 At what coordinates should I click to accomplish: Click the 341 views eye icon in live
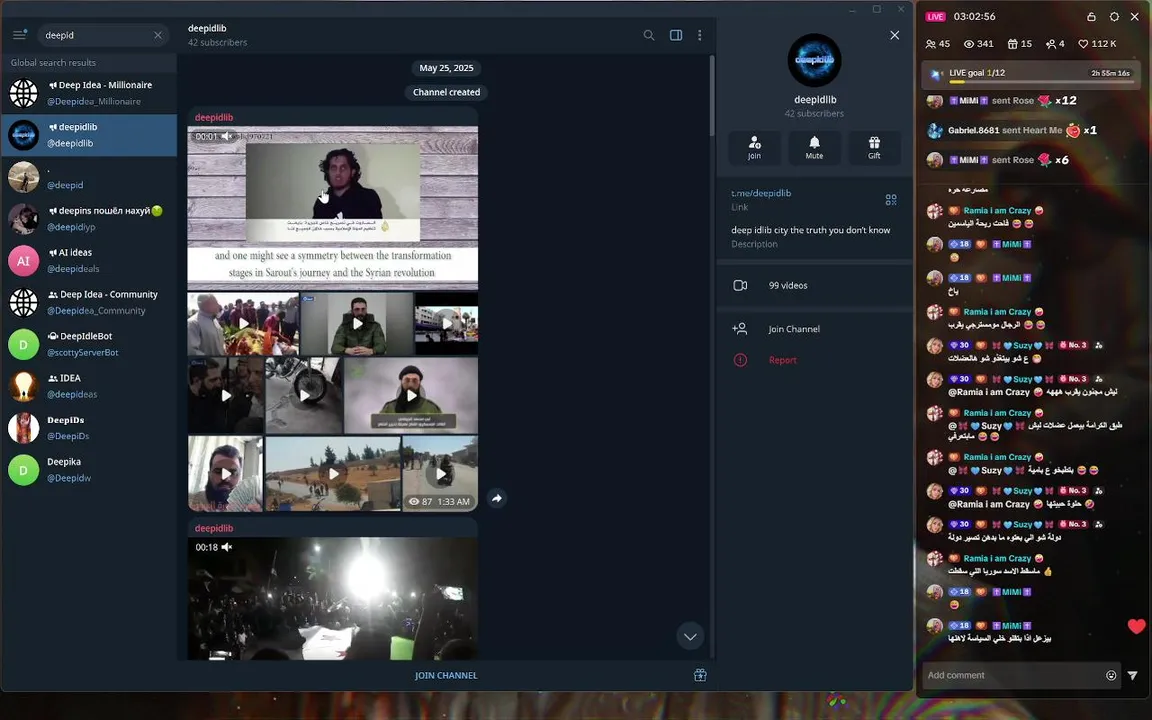tap(979, 44)
